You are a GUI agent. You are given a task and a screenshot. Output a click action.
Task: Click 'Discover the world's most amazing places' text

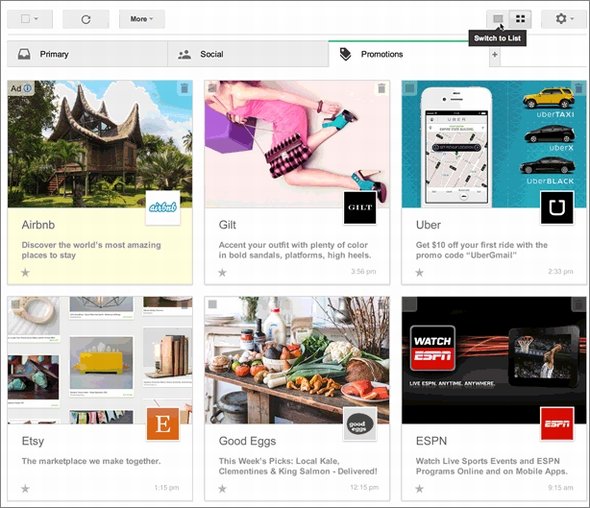(x=91, y=250)
